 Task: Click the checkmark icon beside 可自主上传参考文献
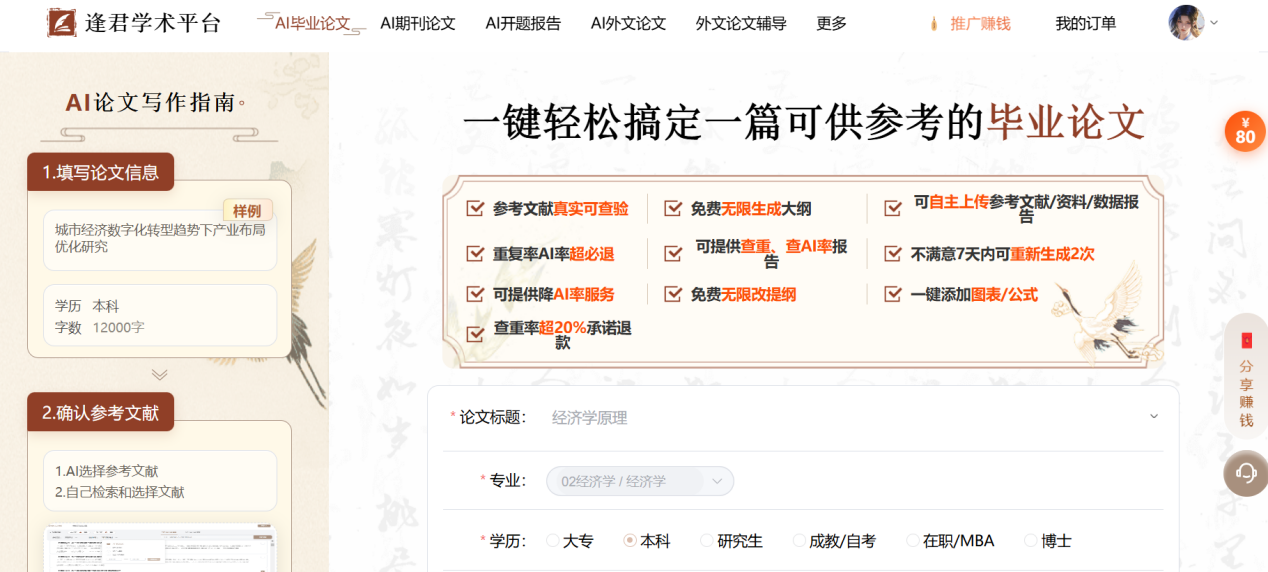(x=893, y=209)
